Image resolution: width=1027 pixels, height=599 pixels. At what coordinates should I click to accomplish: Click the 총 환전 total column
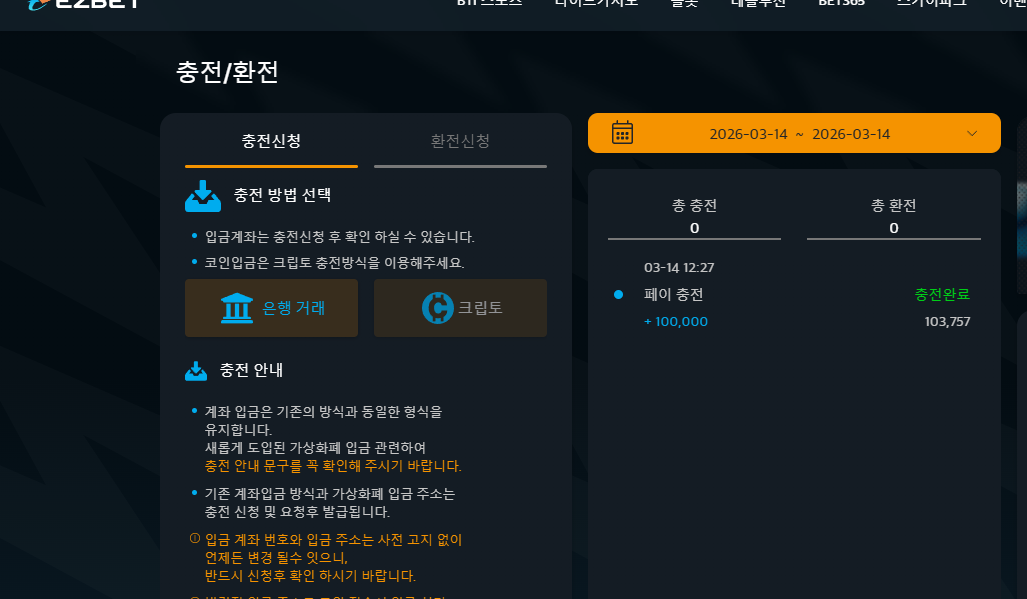pos(893,217)
